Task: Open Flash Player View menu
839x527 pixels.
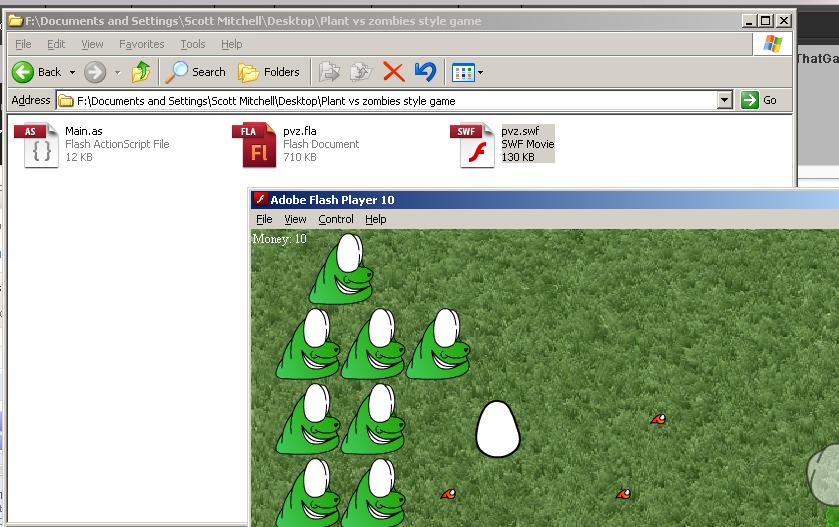Action: click(x=295, y=219)
